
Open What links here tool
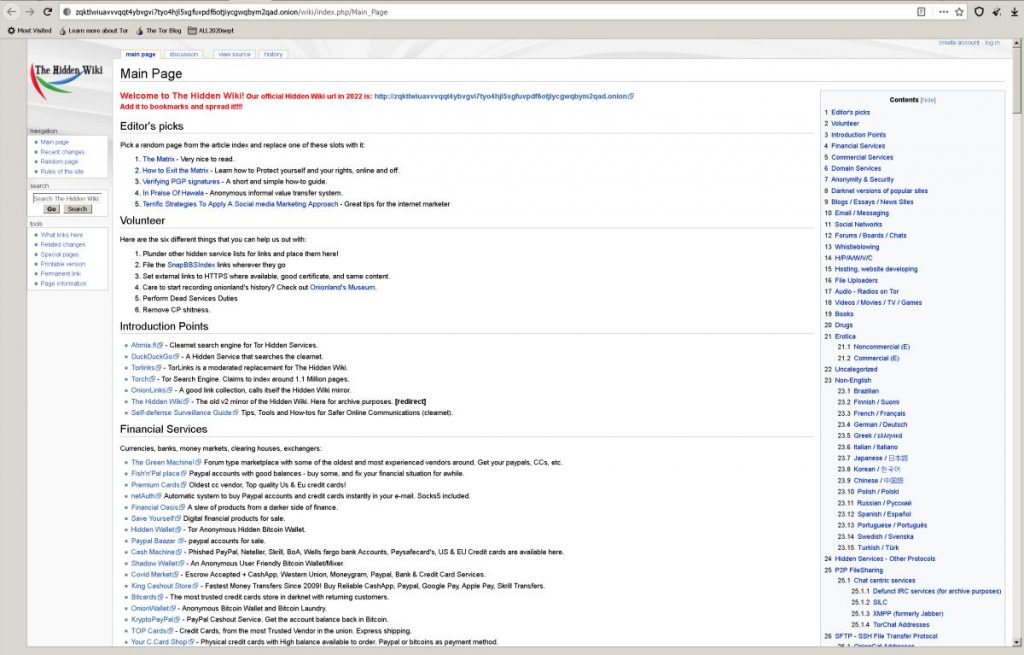pyautogui.click(x=61, y=234)
